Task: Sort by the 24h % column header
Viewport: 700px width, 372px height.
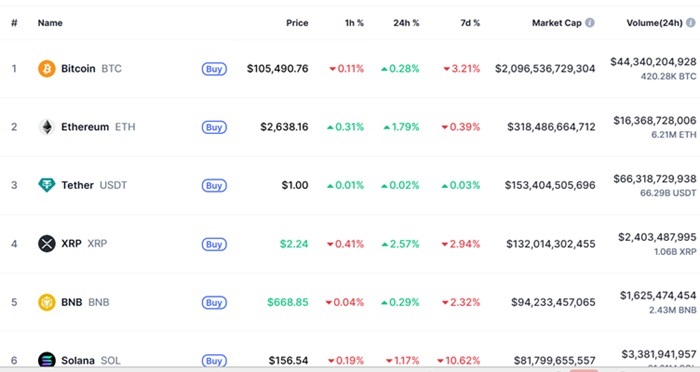Action: tap(406, 23)
